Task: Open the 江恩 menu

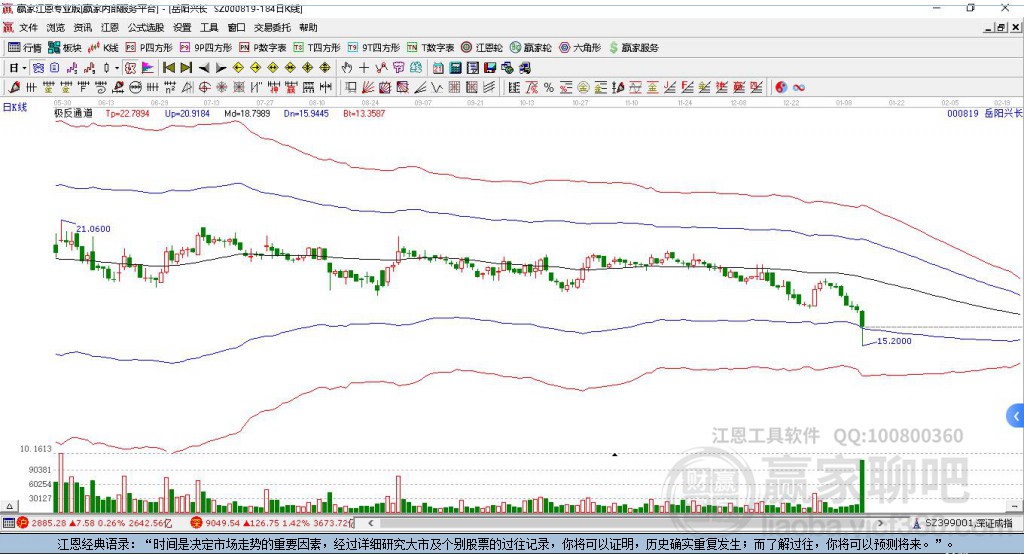Action: pos(110,28)
